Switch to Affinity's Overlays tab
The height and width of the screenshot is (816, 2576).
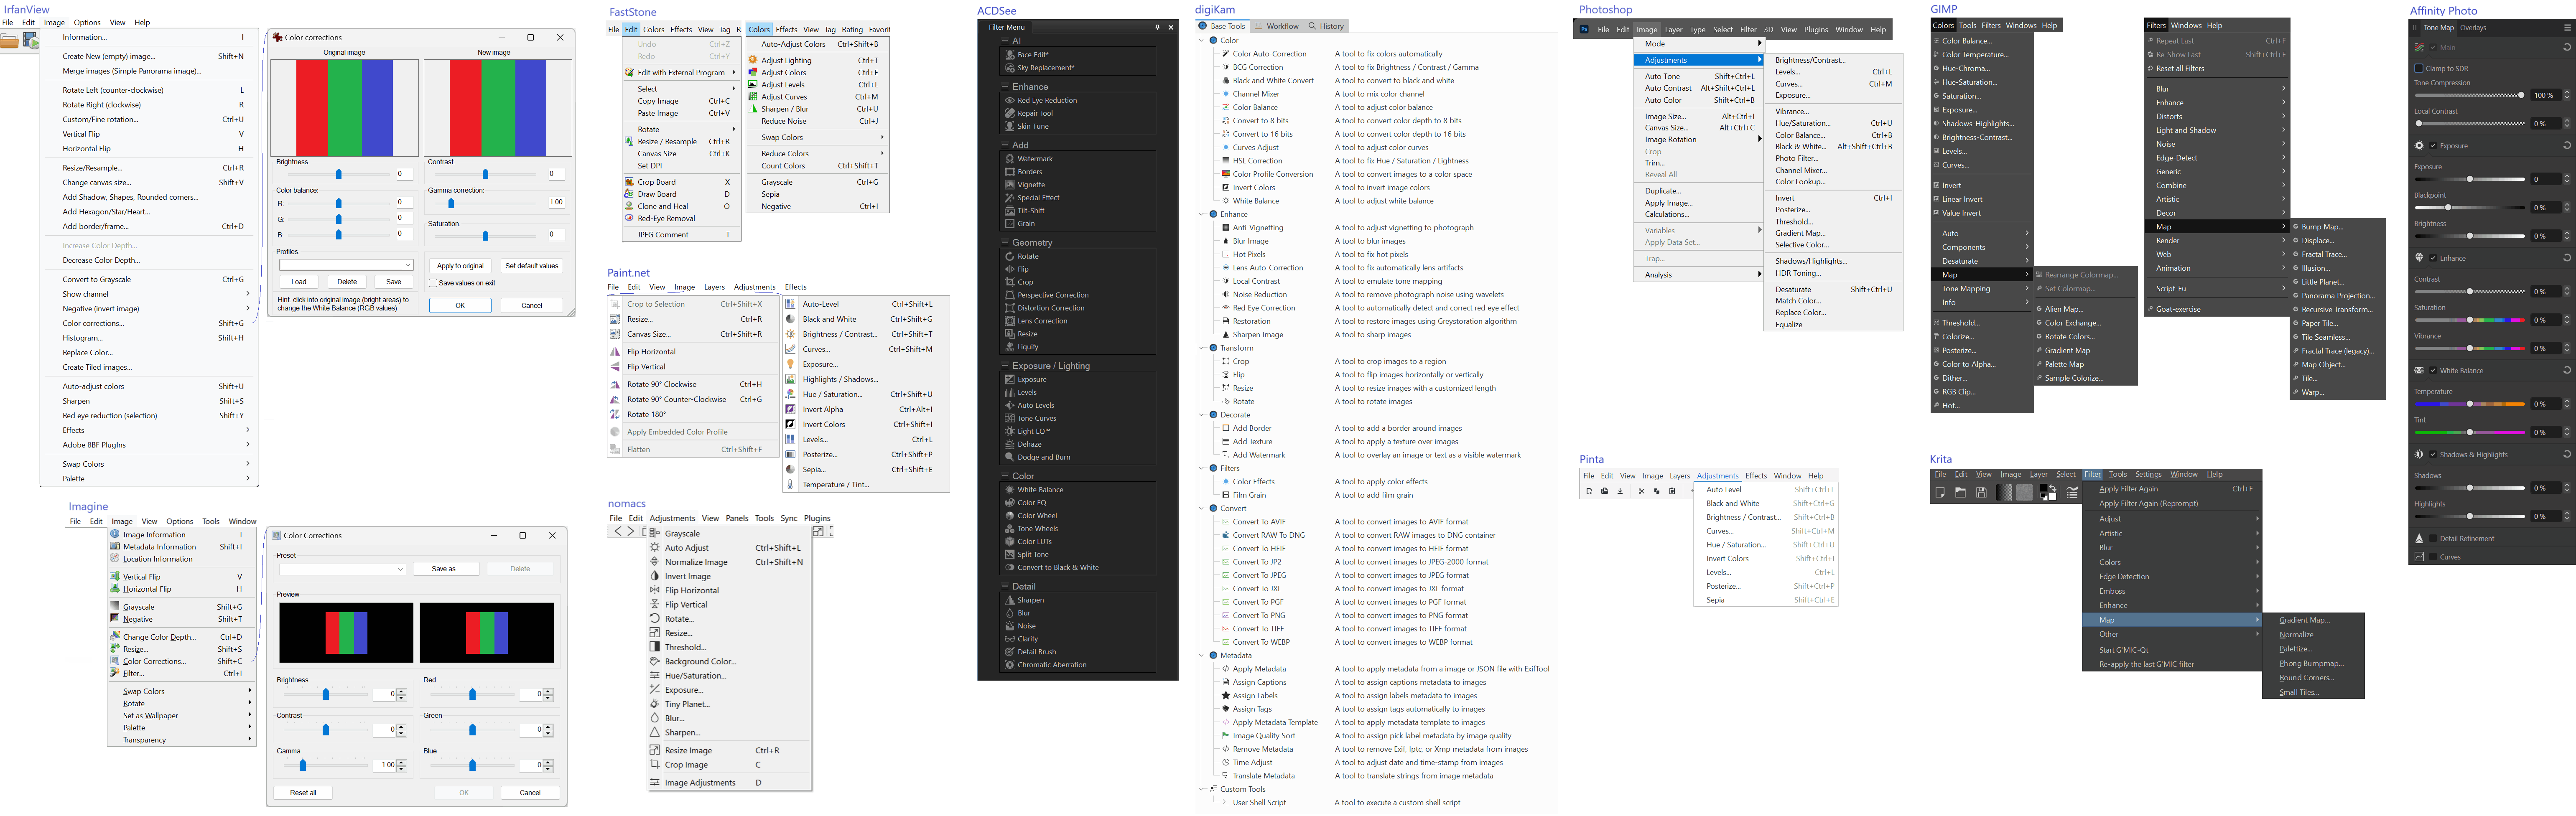[x=2473, y=28]
